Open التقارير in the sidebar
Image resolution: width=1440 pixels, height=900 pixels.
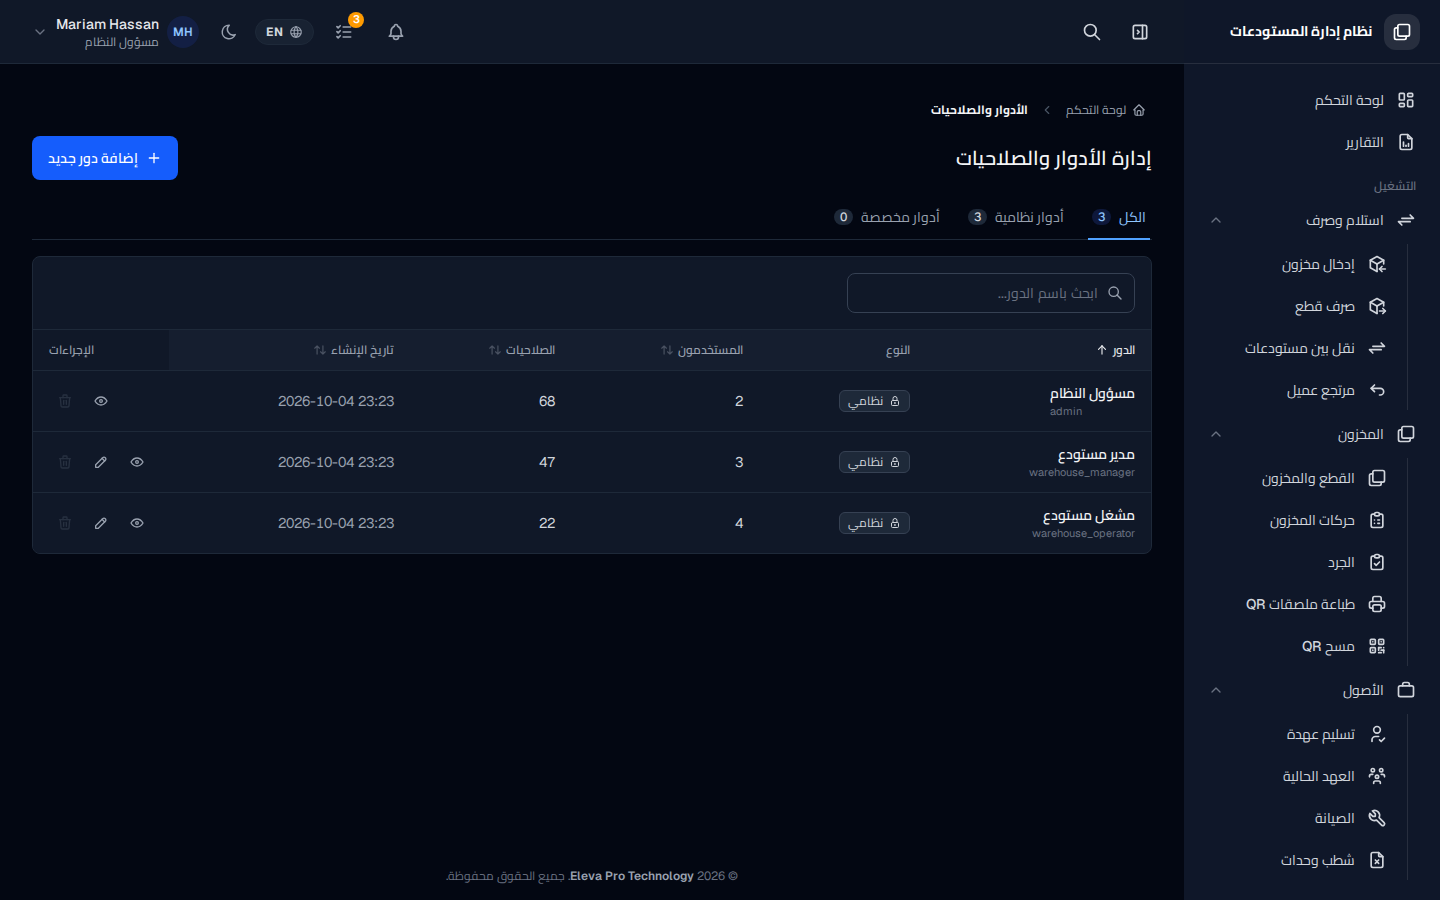pos(1312,142)
